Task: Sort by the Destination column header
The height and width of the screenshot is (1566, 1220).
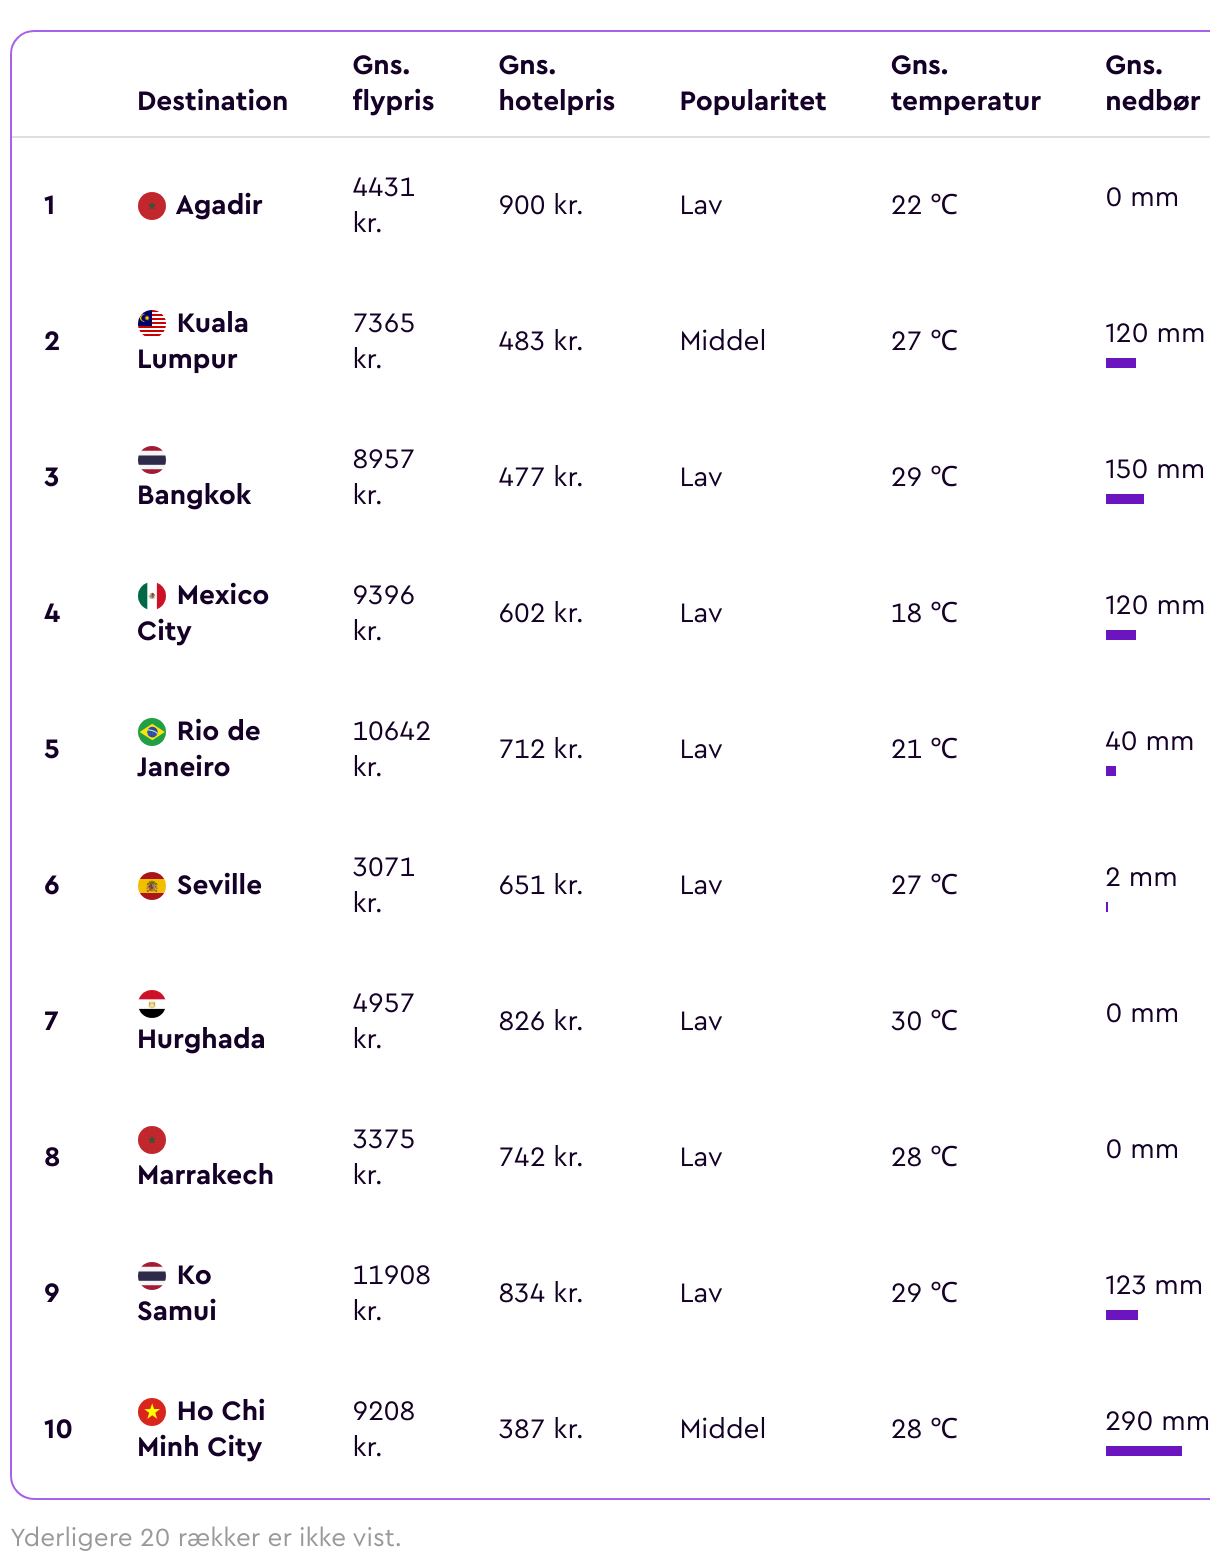Action: pyautogui.click(x=213, y=101)
